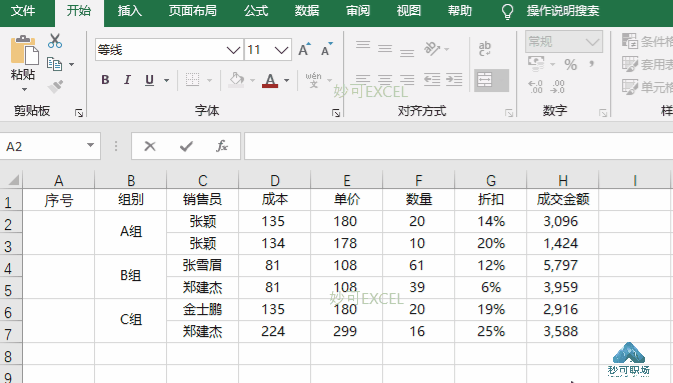Switch to the 公式 Formulas tab

point(256,11)
